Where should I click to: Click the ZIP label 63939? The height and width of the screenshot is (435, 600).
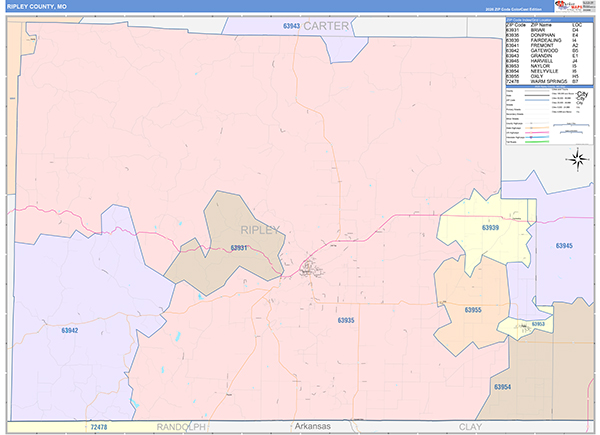pyautogui.click(x=491, y=228)
